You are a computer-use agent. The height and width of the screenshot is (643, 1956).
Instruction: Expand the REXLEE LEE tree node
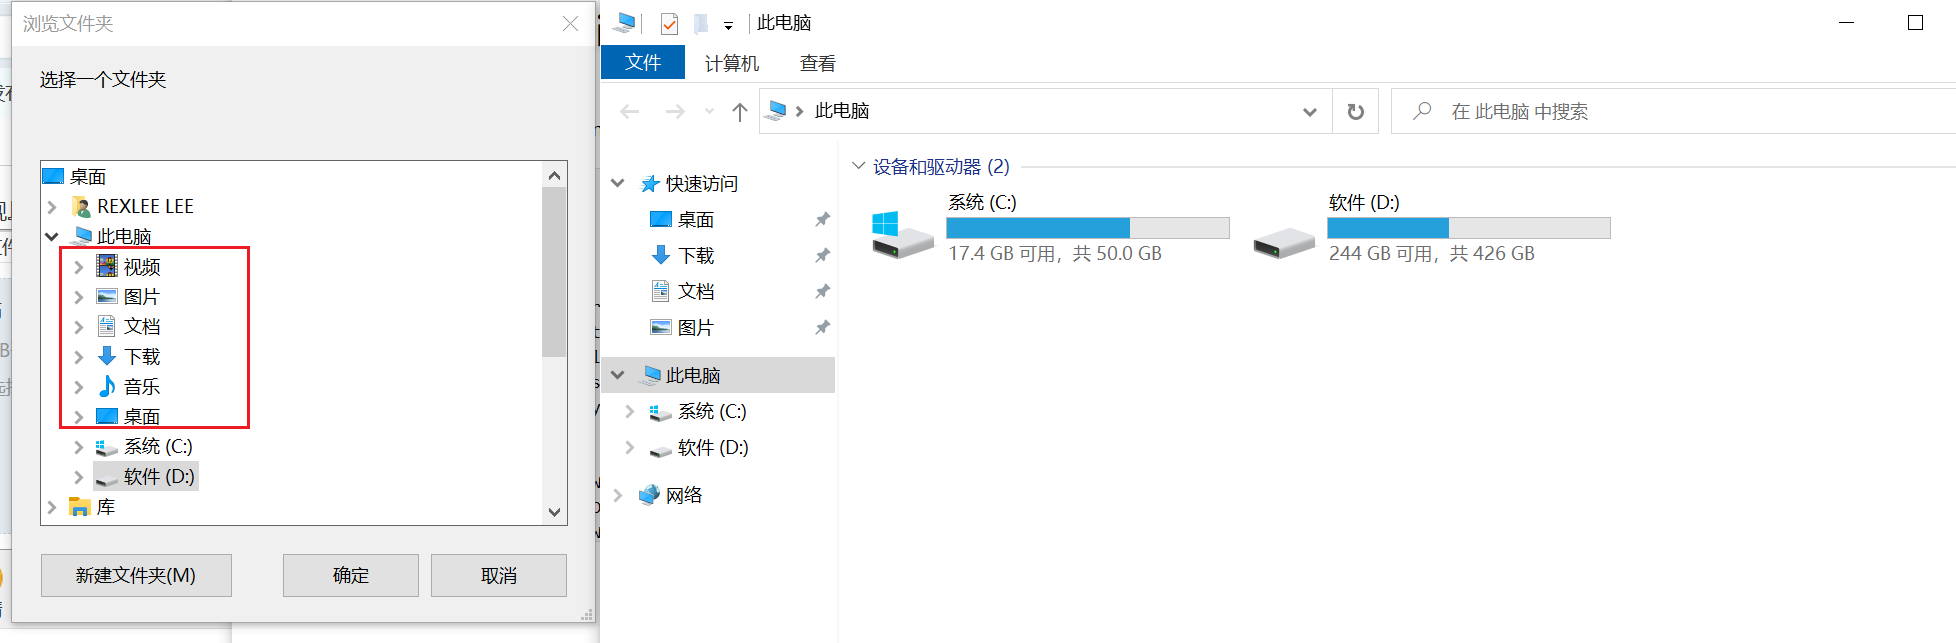52,207
